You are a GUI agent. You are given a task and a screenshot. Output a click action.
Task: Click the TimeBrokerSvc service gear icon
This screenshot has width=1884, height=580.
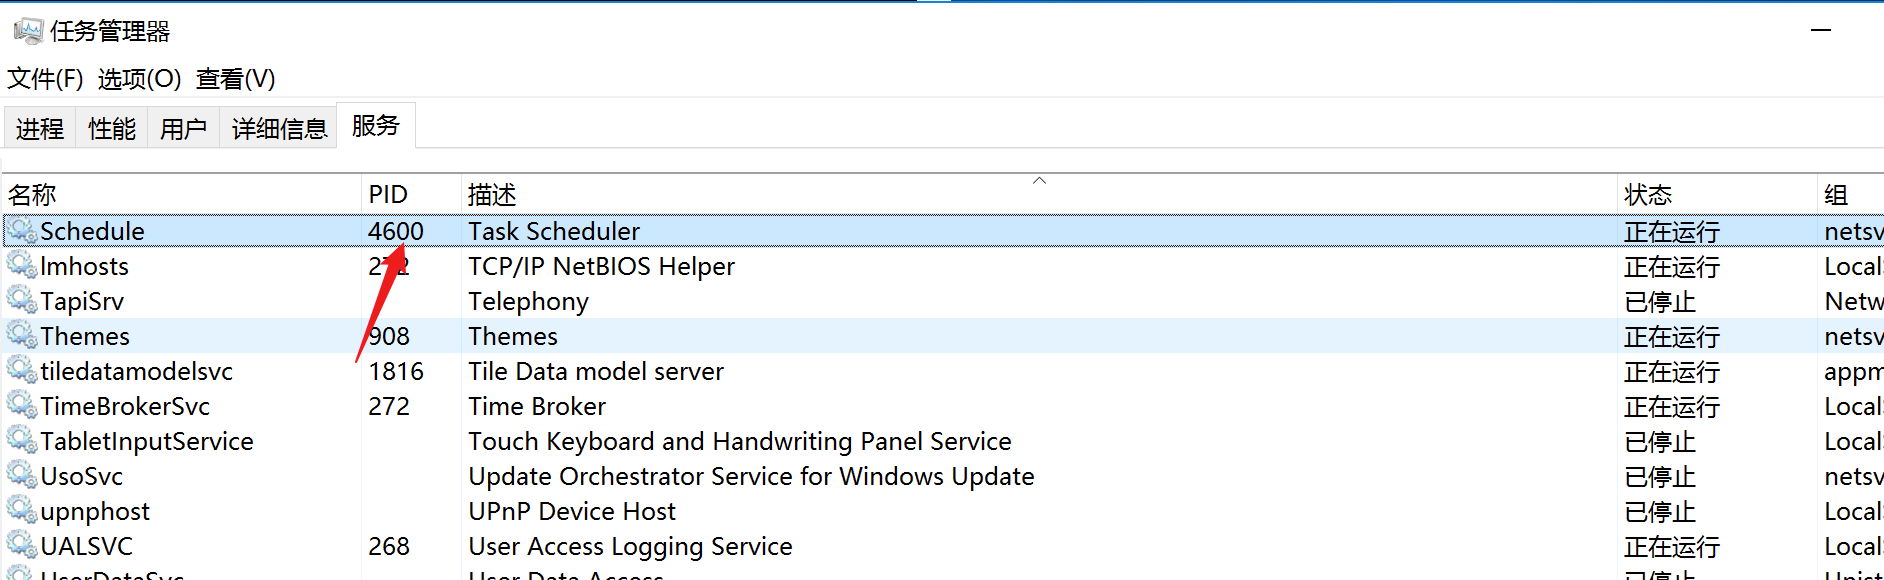pos(22,406)
